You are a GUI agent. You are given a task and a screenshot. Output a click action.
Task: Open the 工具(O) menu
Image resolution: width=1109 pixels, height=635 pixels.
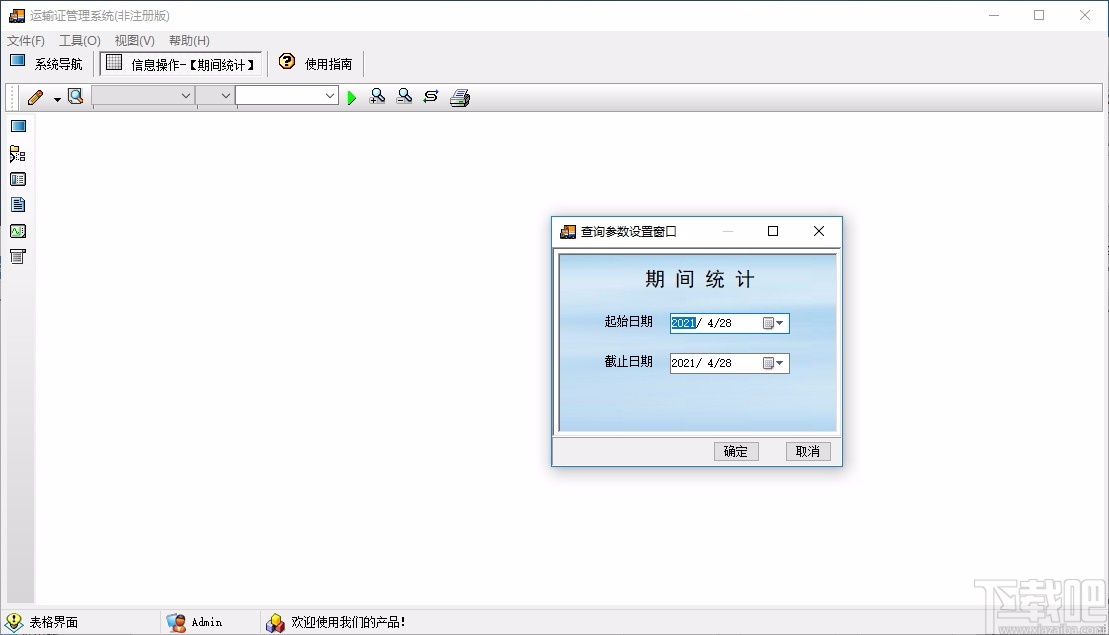(x=78, y=40)
